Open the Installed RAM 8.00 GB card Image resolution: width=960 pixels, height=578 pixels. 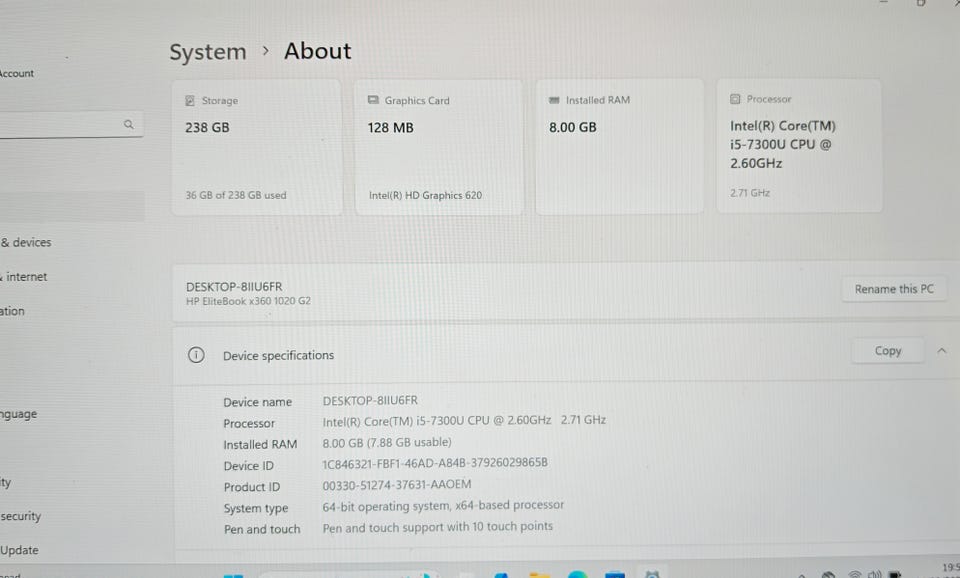(619, 146)
